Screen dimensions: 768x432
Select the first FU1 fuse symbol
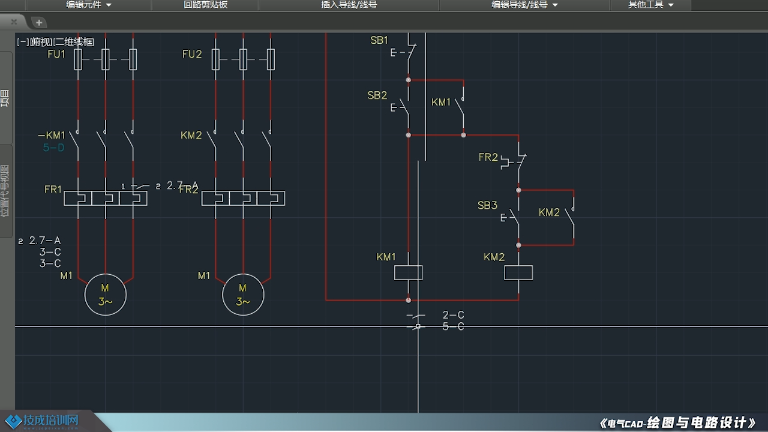pos(78,59)
